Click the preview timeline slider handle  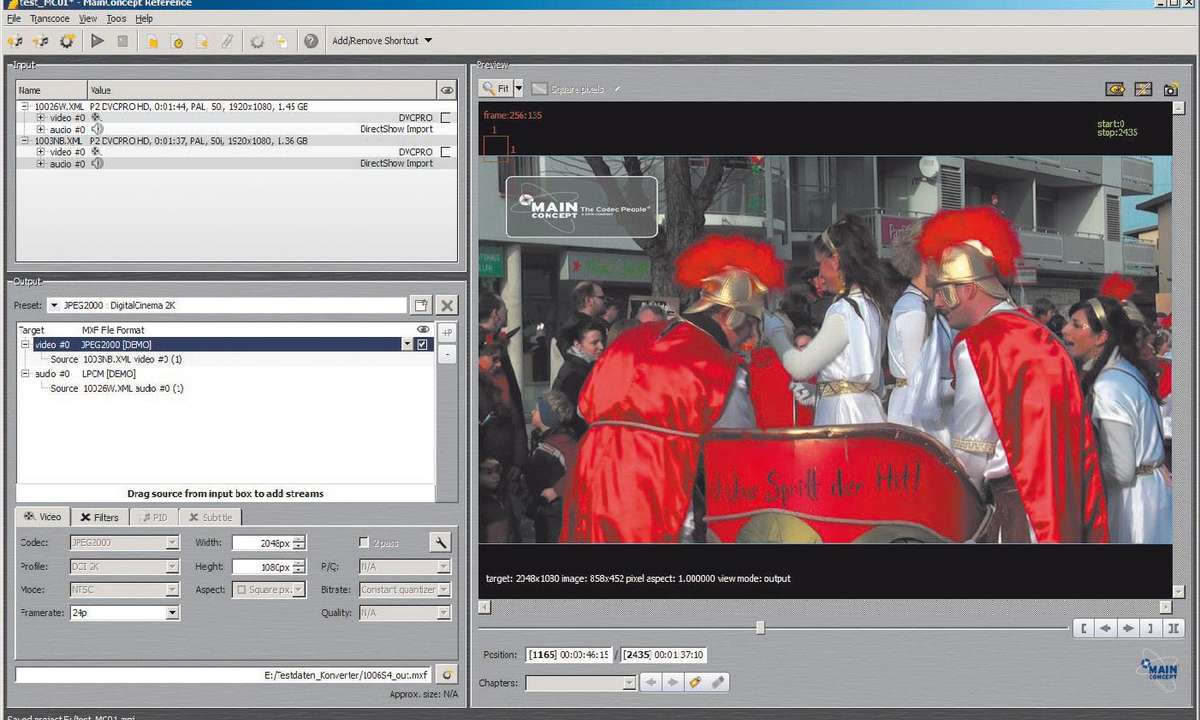point(761,628)
